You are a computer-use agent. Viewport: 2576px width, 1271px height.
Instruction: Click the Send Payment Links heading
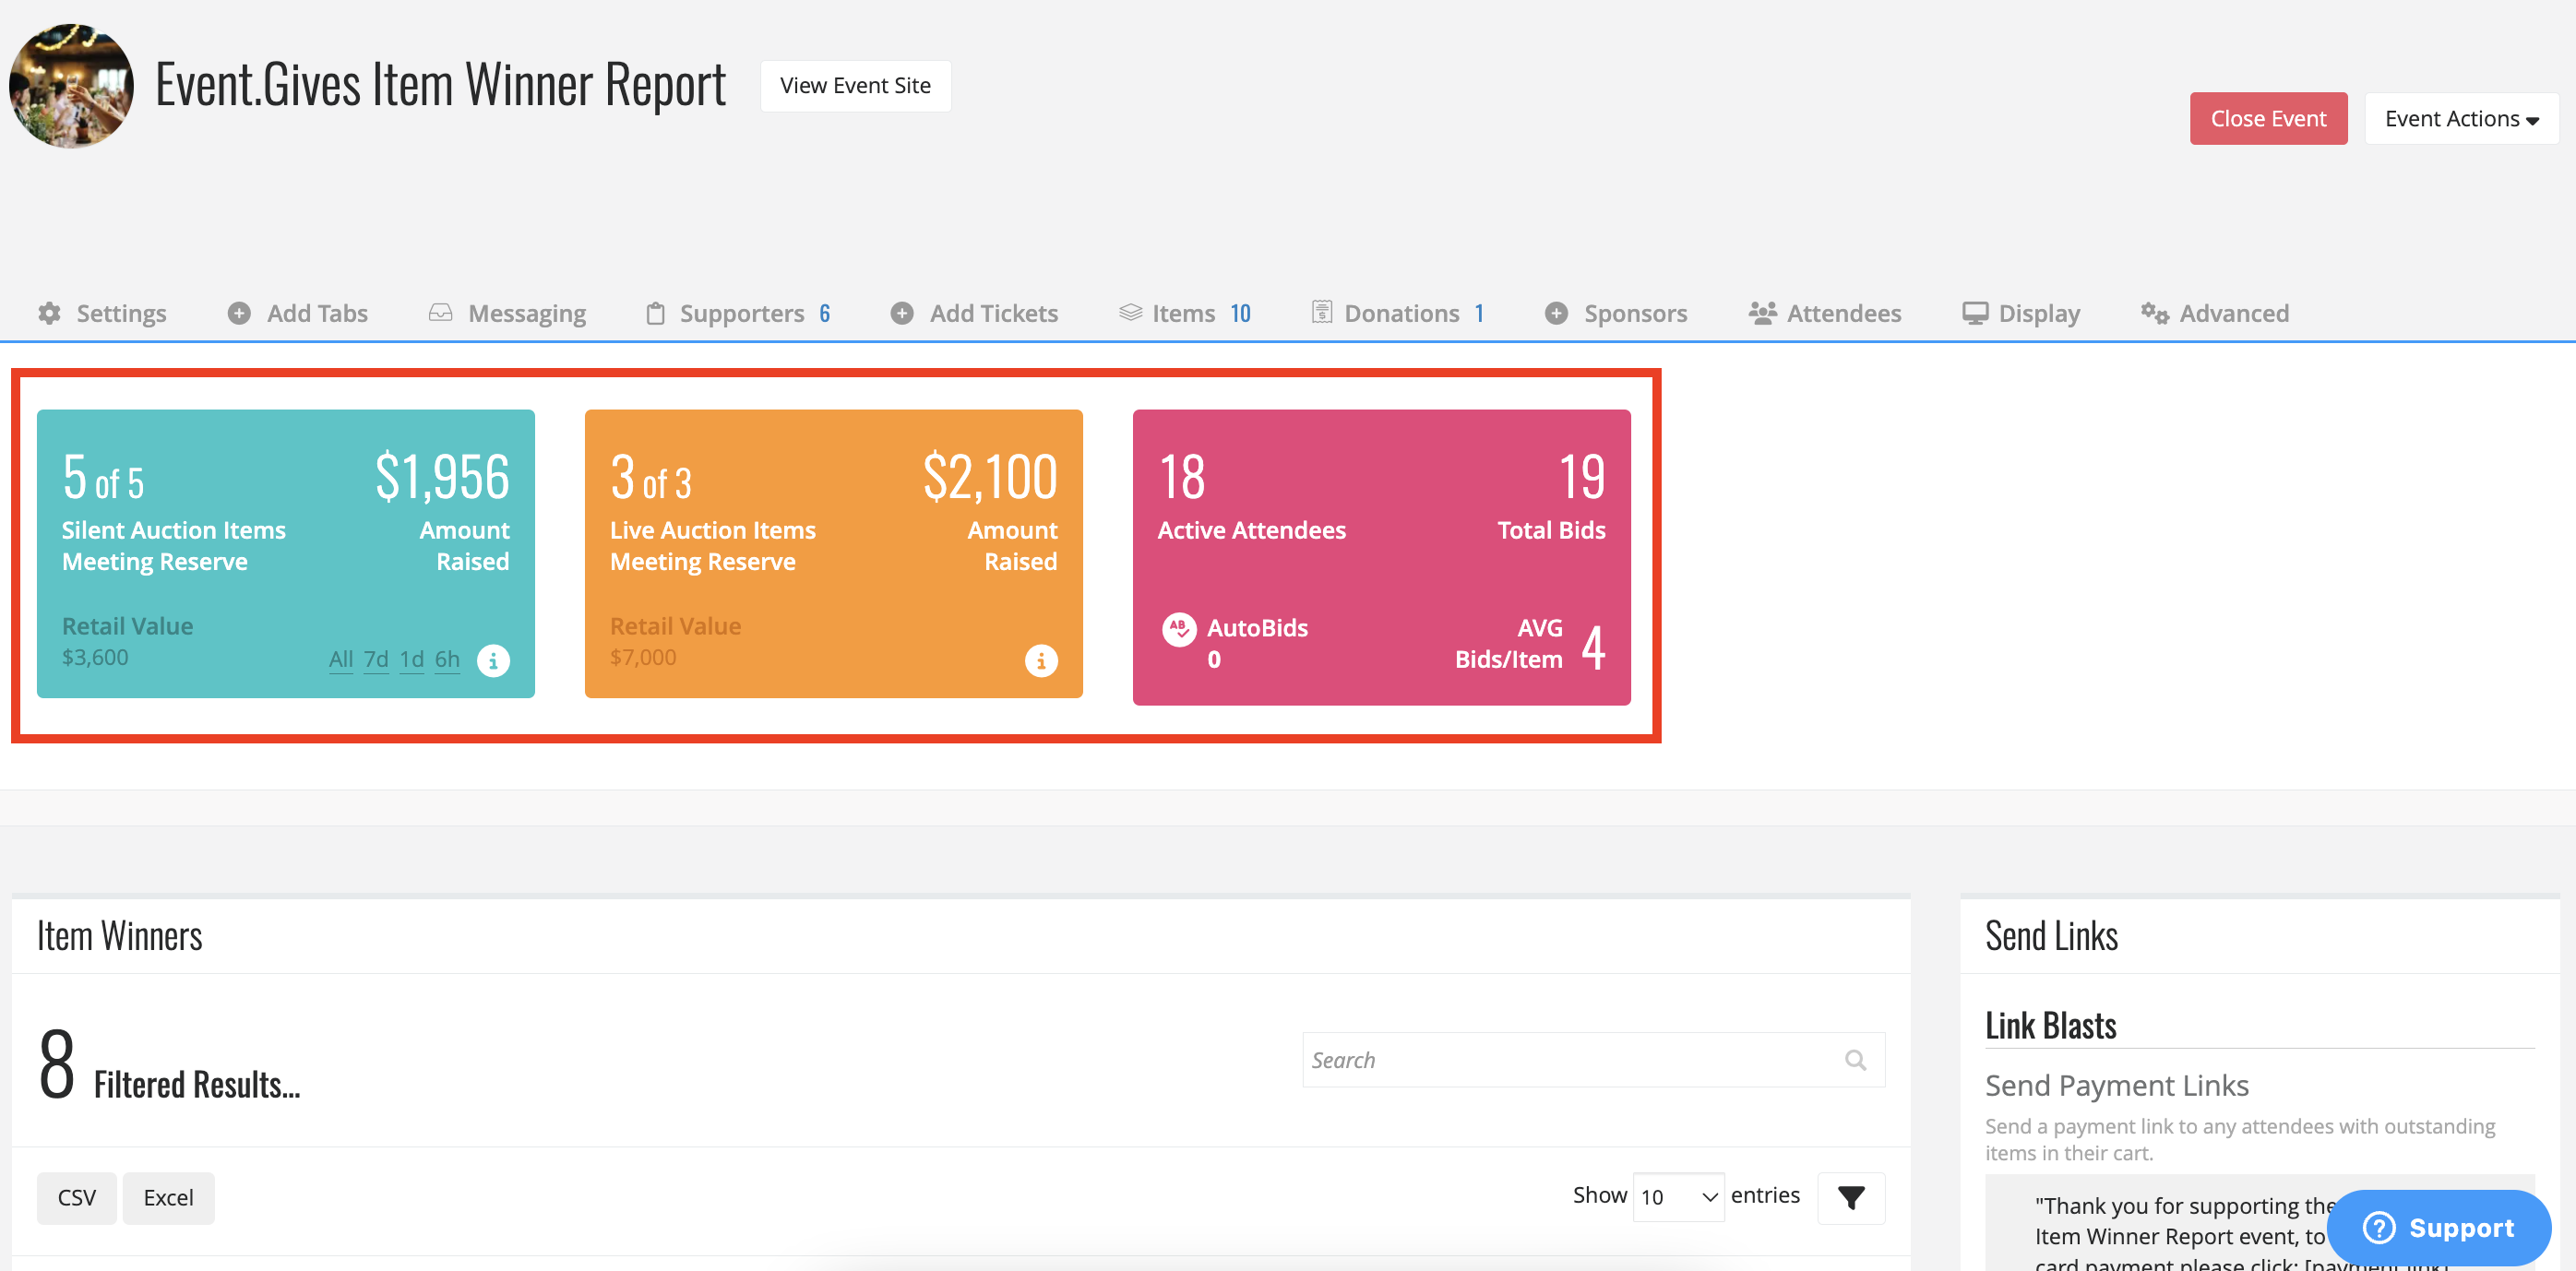point(2117,1085)
